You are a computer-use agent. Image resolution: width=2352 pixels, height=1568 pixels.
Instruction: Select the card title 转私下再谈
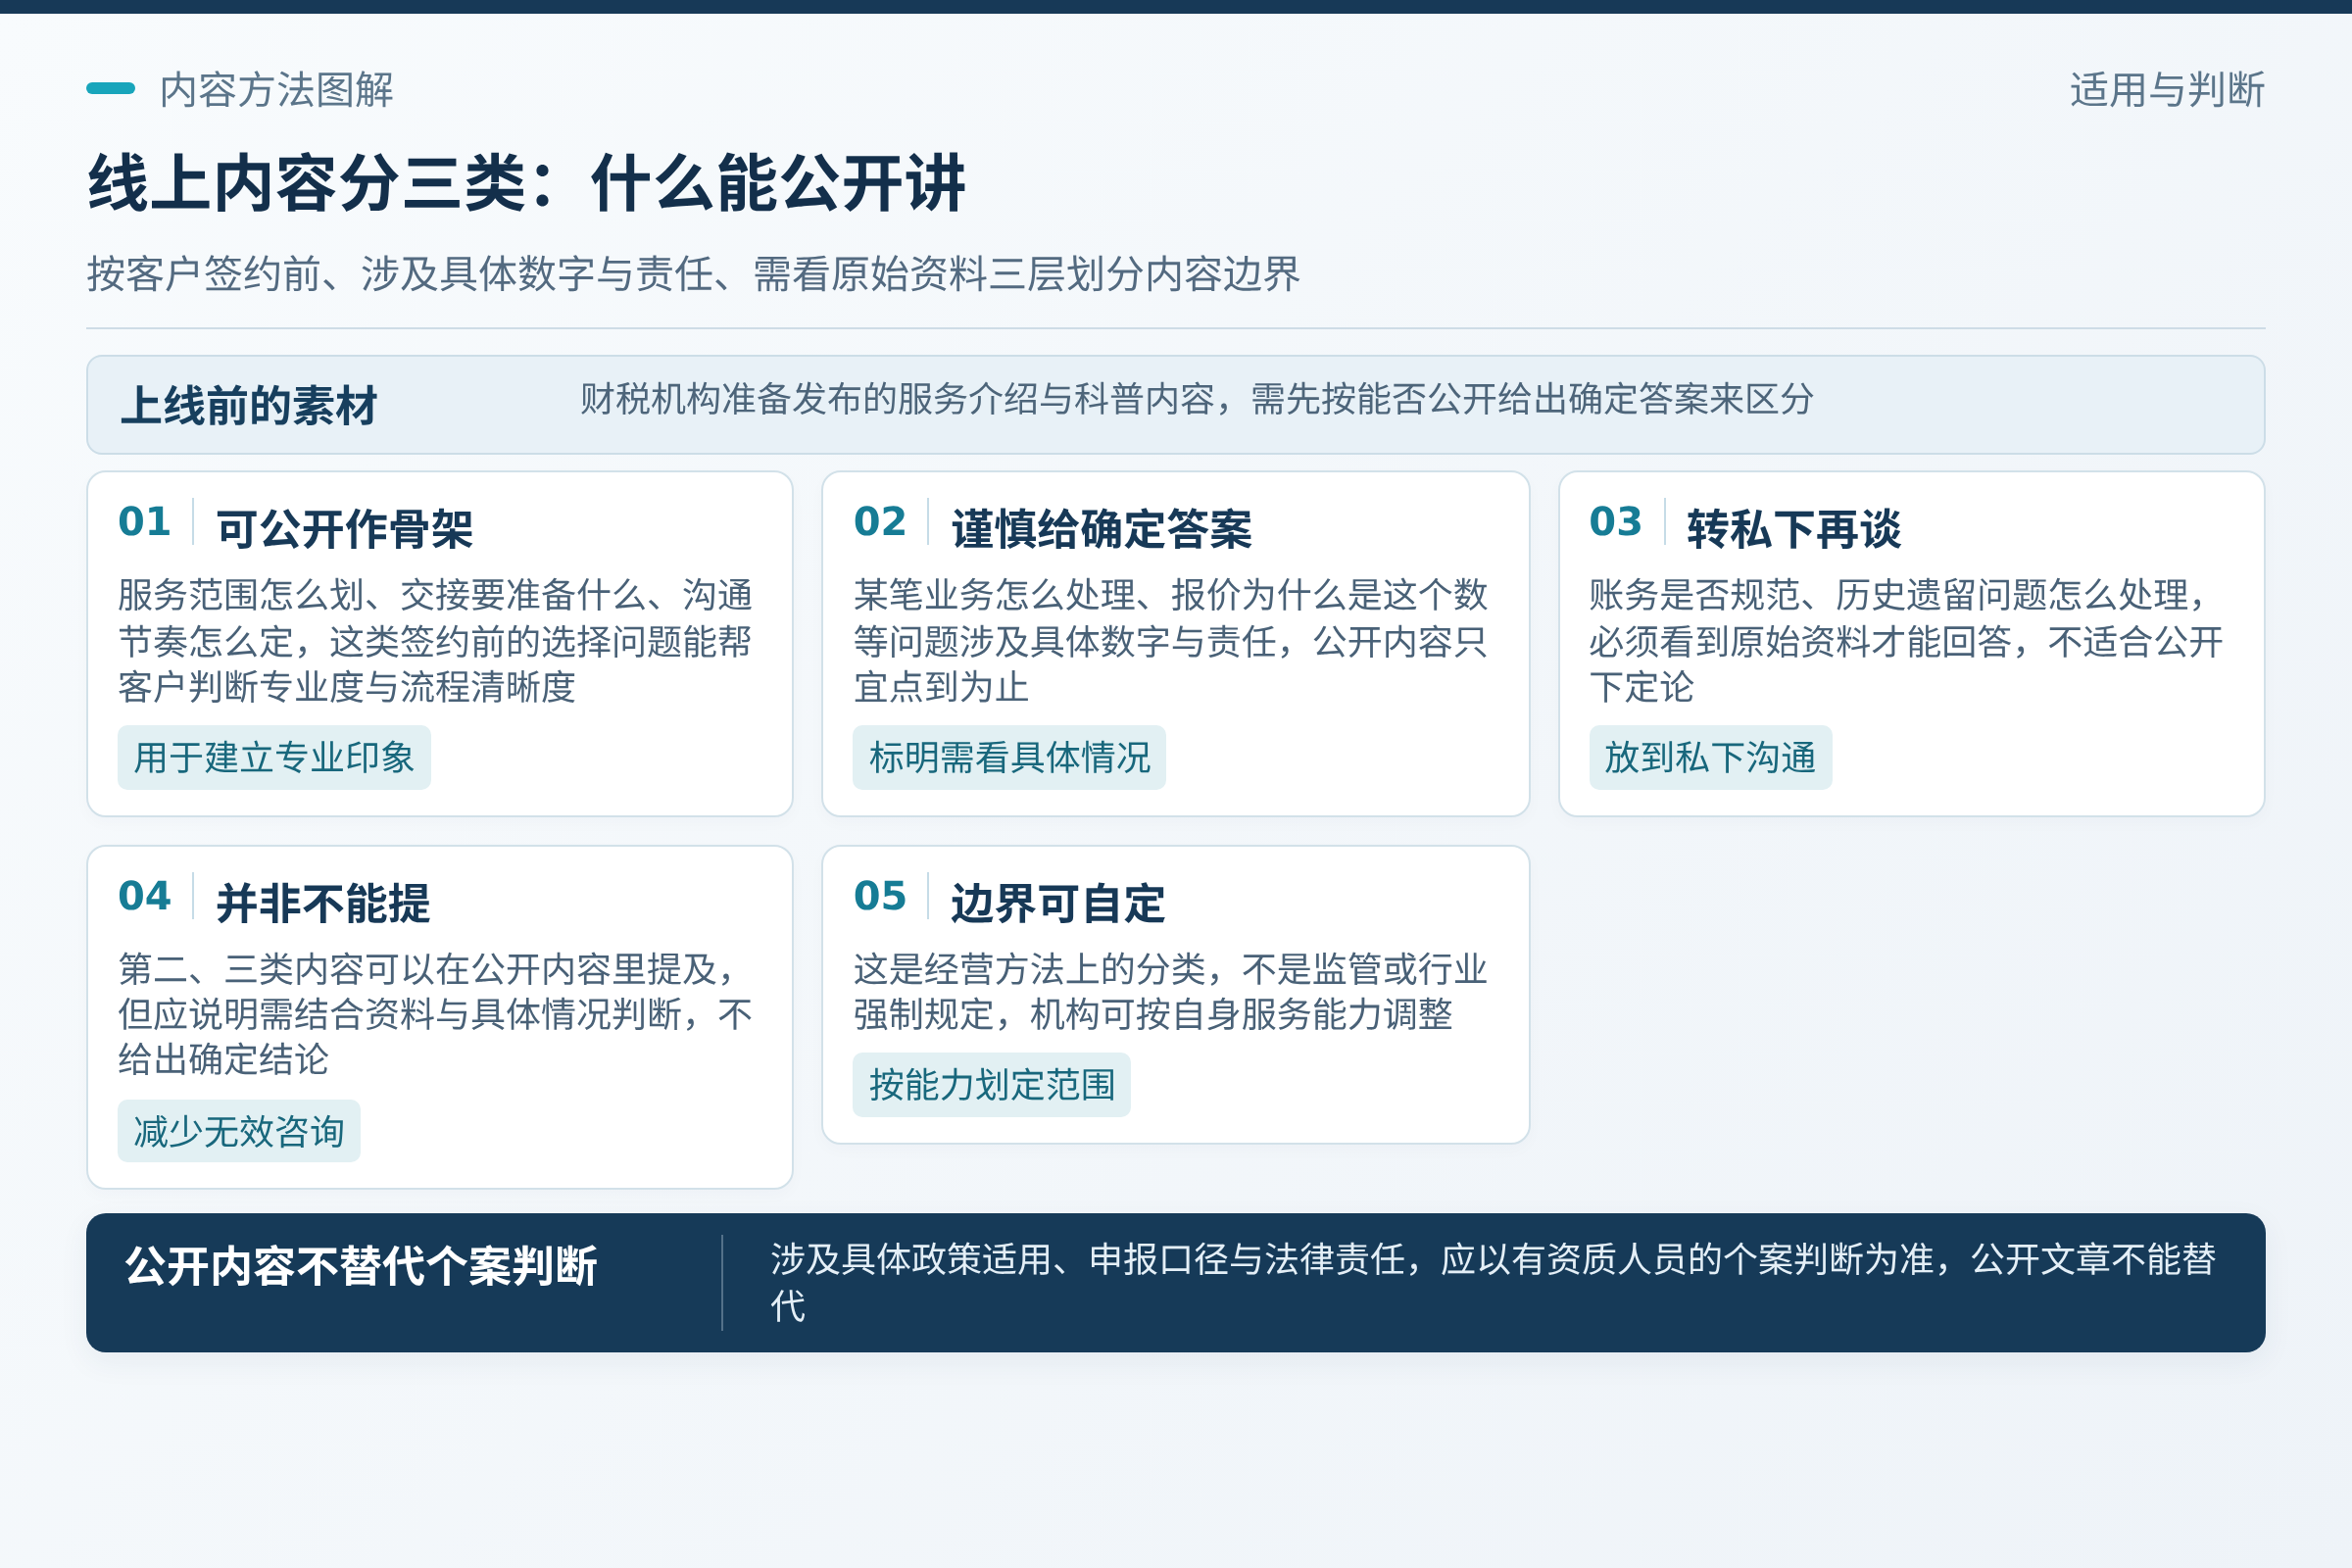click(x=1795, y=529)
